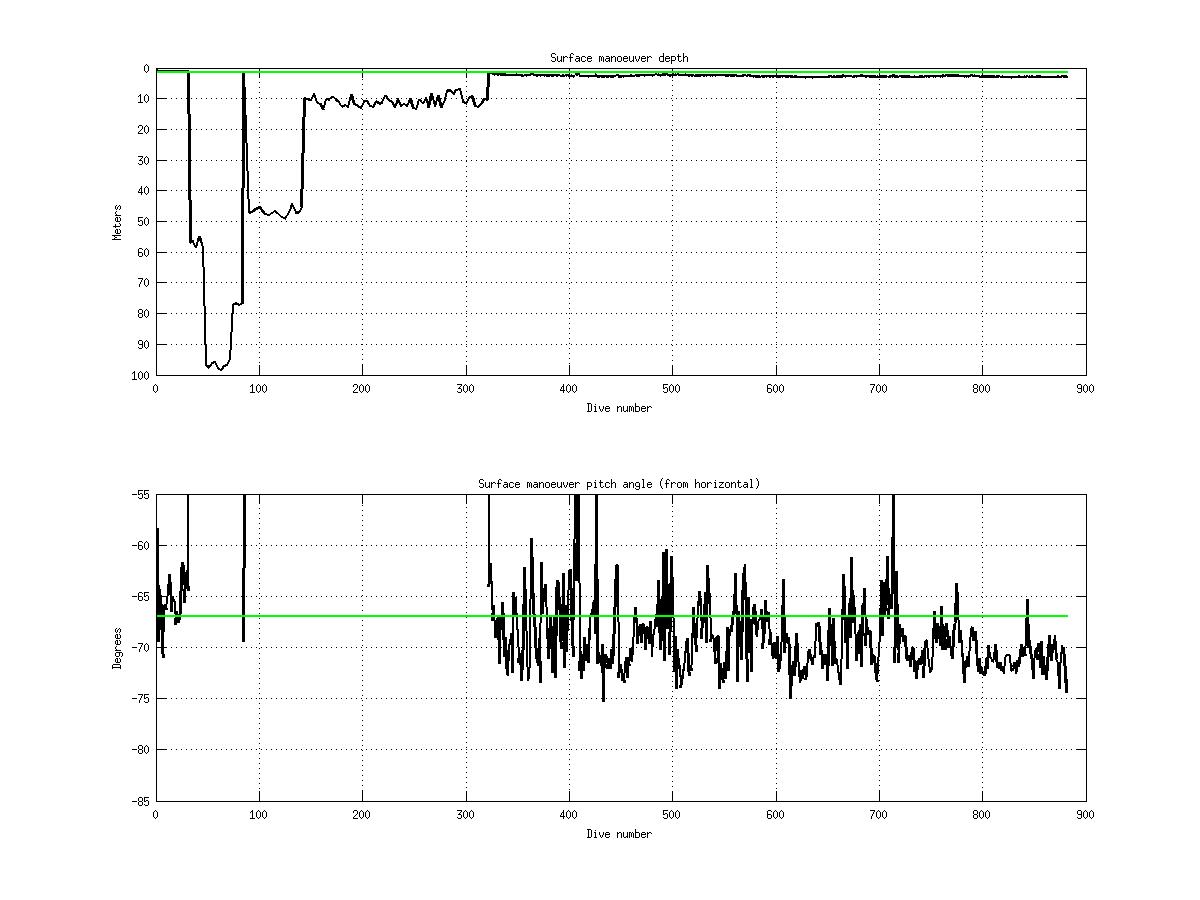Click "Dive number" label under the pitch plot
The image size is (1200, 900).
619,834
